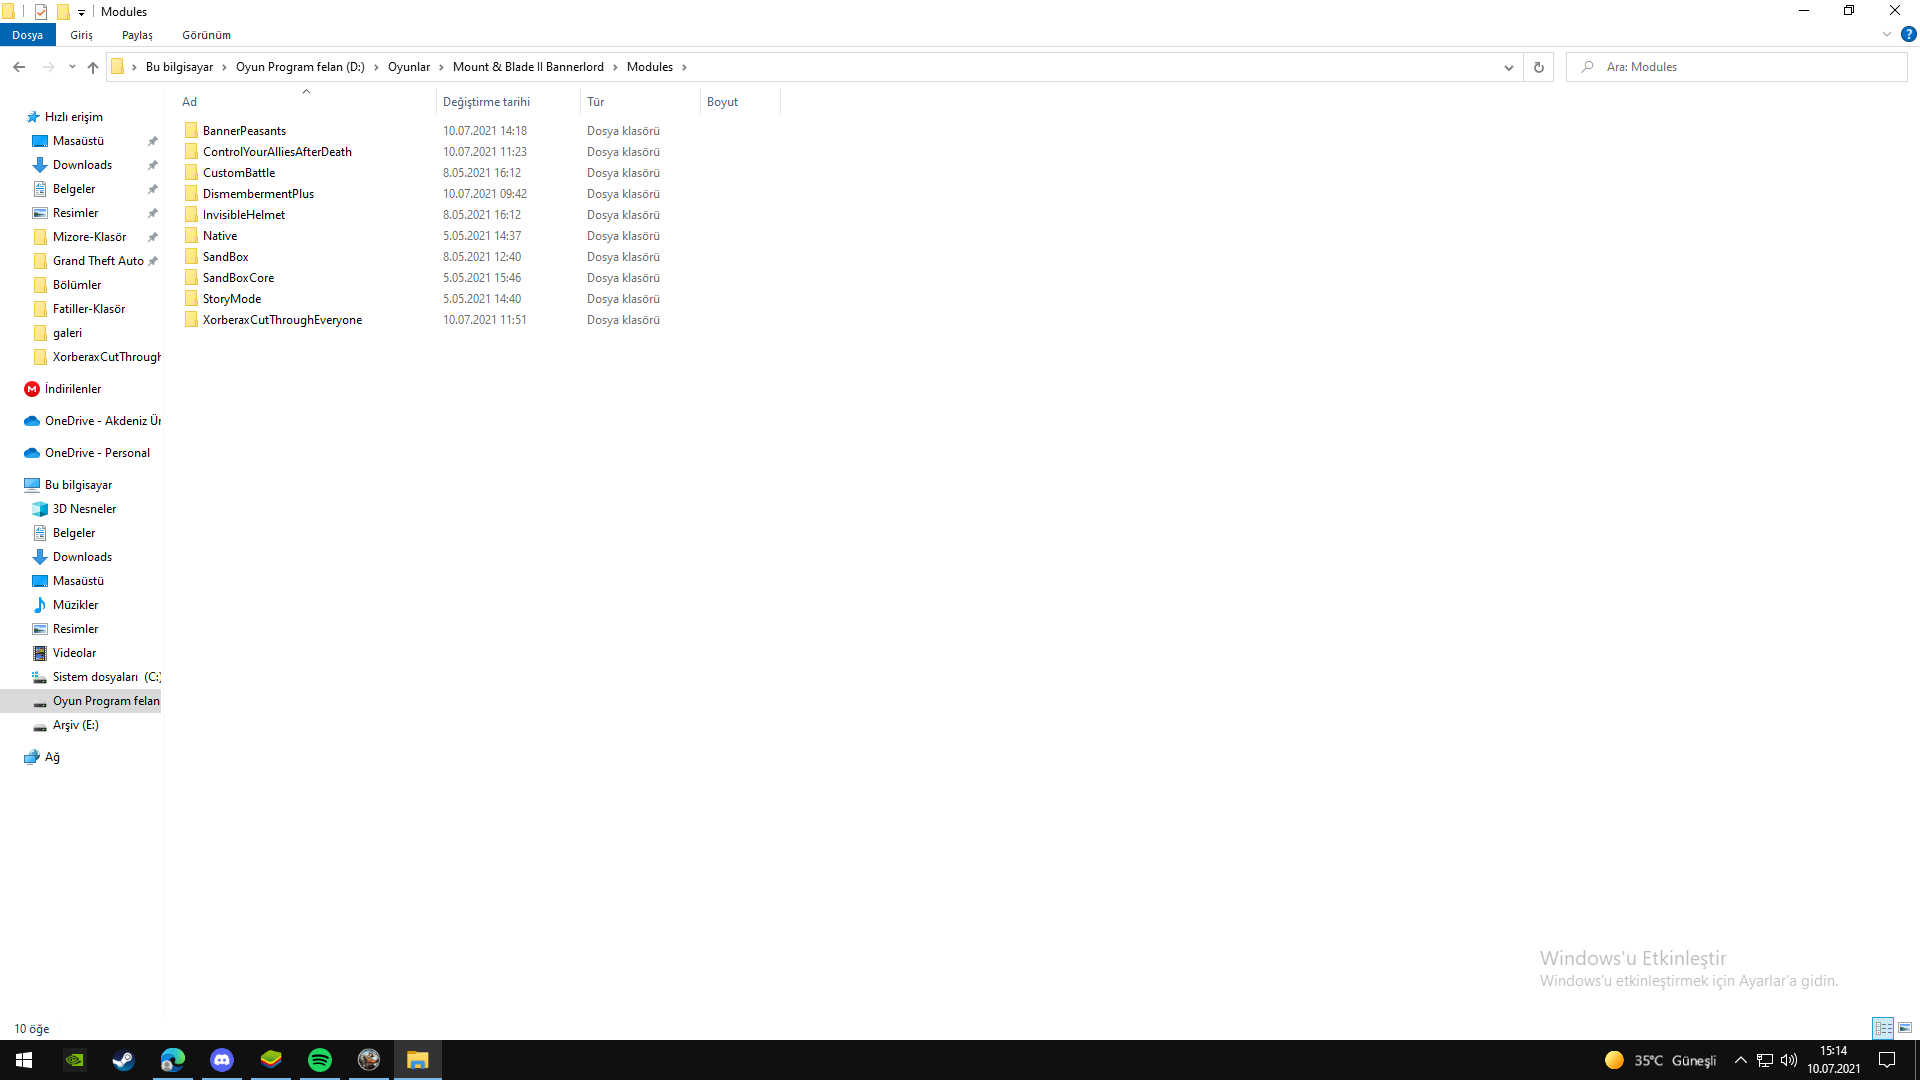Select Arşiv (E:) drive
The height and width of the screenshot is (1080, 1920).
(x=75, y=725)
